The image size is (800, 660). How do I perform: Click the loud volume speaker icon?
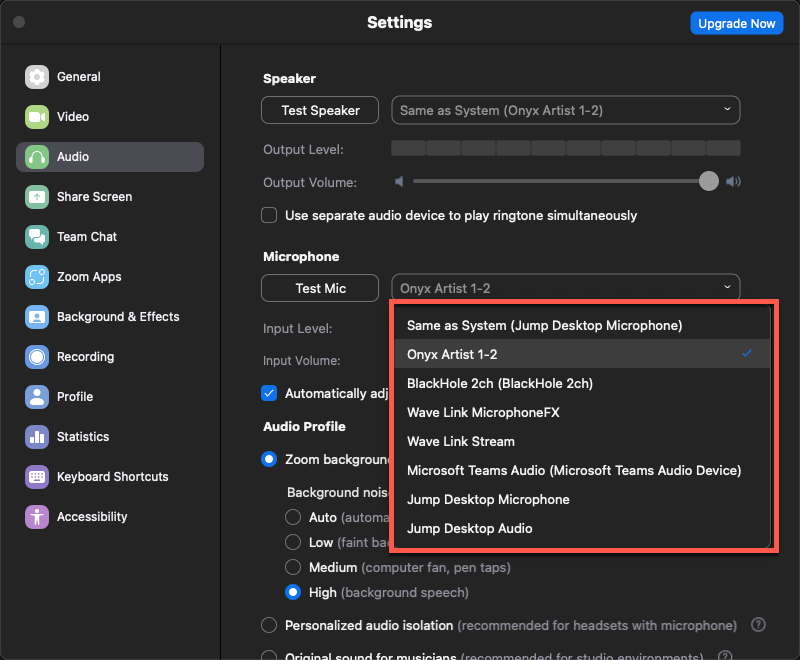pos(734,182)
